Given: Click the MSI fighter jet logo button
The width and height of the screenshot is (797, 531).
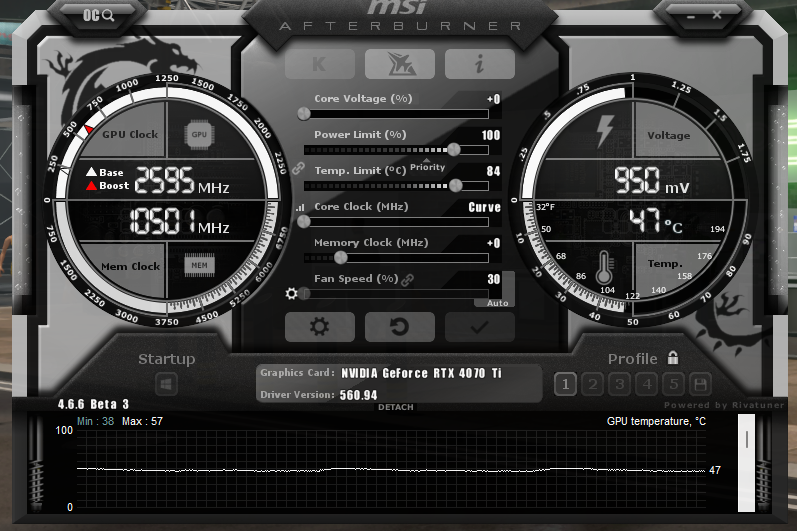Looking at the screenshot, I should pos(400,64).
